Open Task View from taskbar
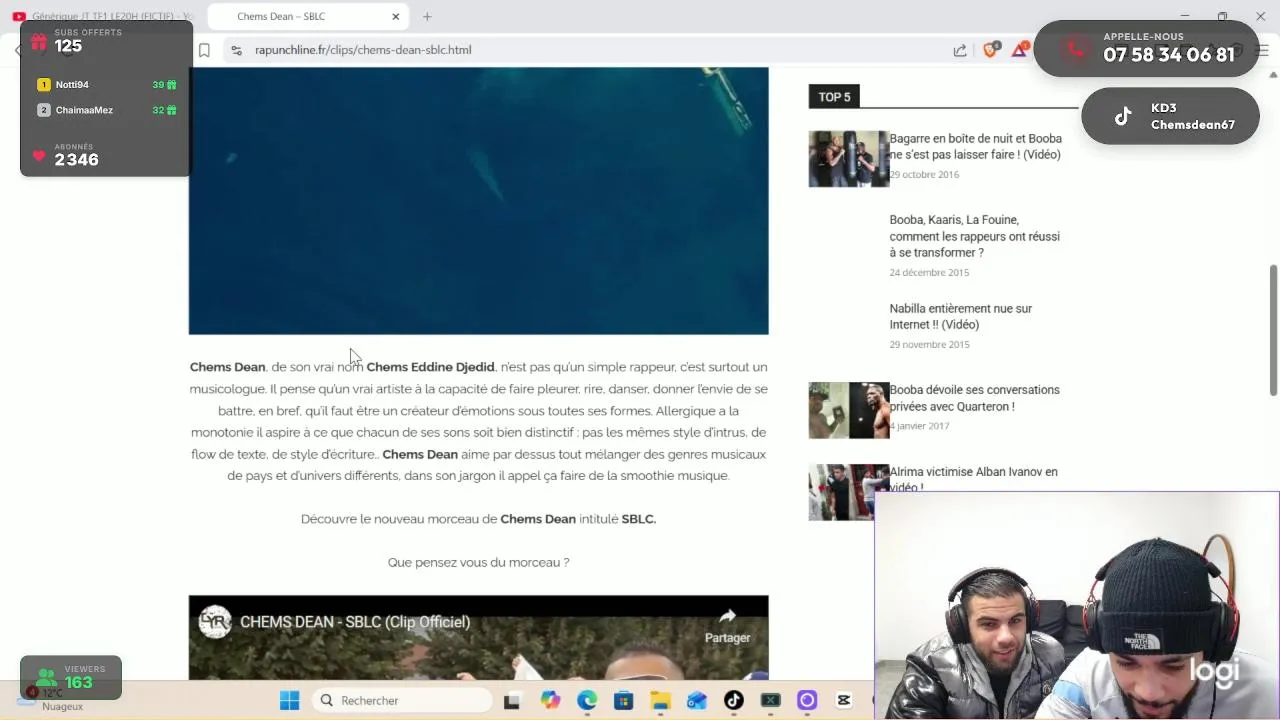The height and width of the screenshot is (720, 1280). coord(512,701)
